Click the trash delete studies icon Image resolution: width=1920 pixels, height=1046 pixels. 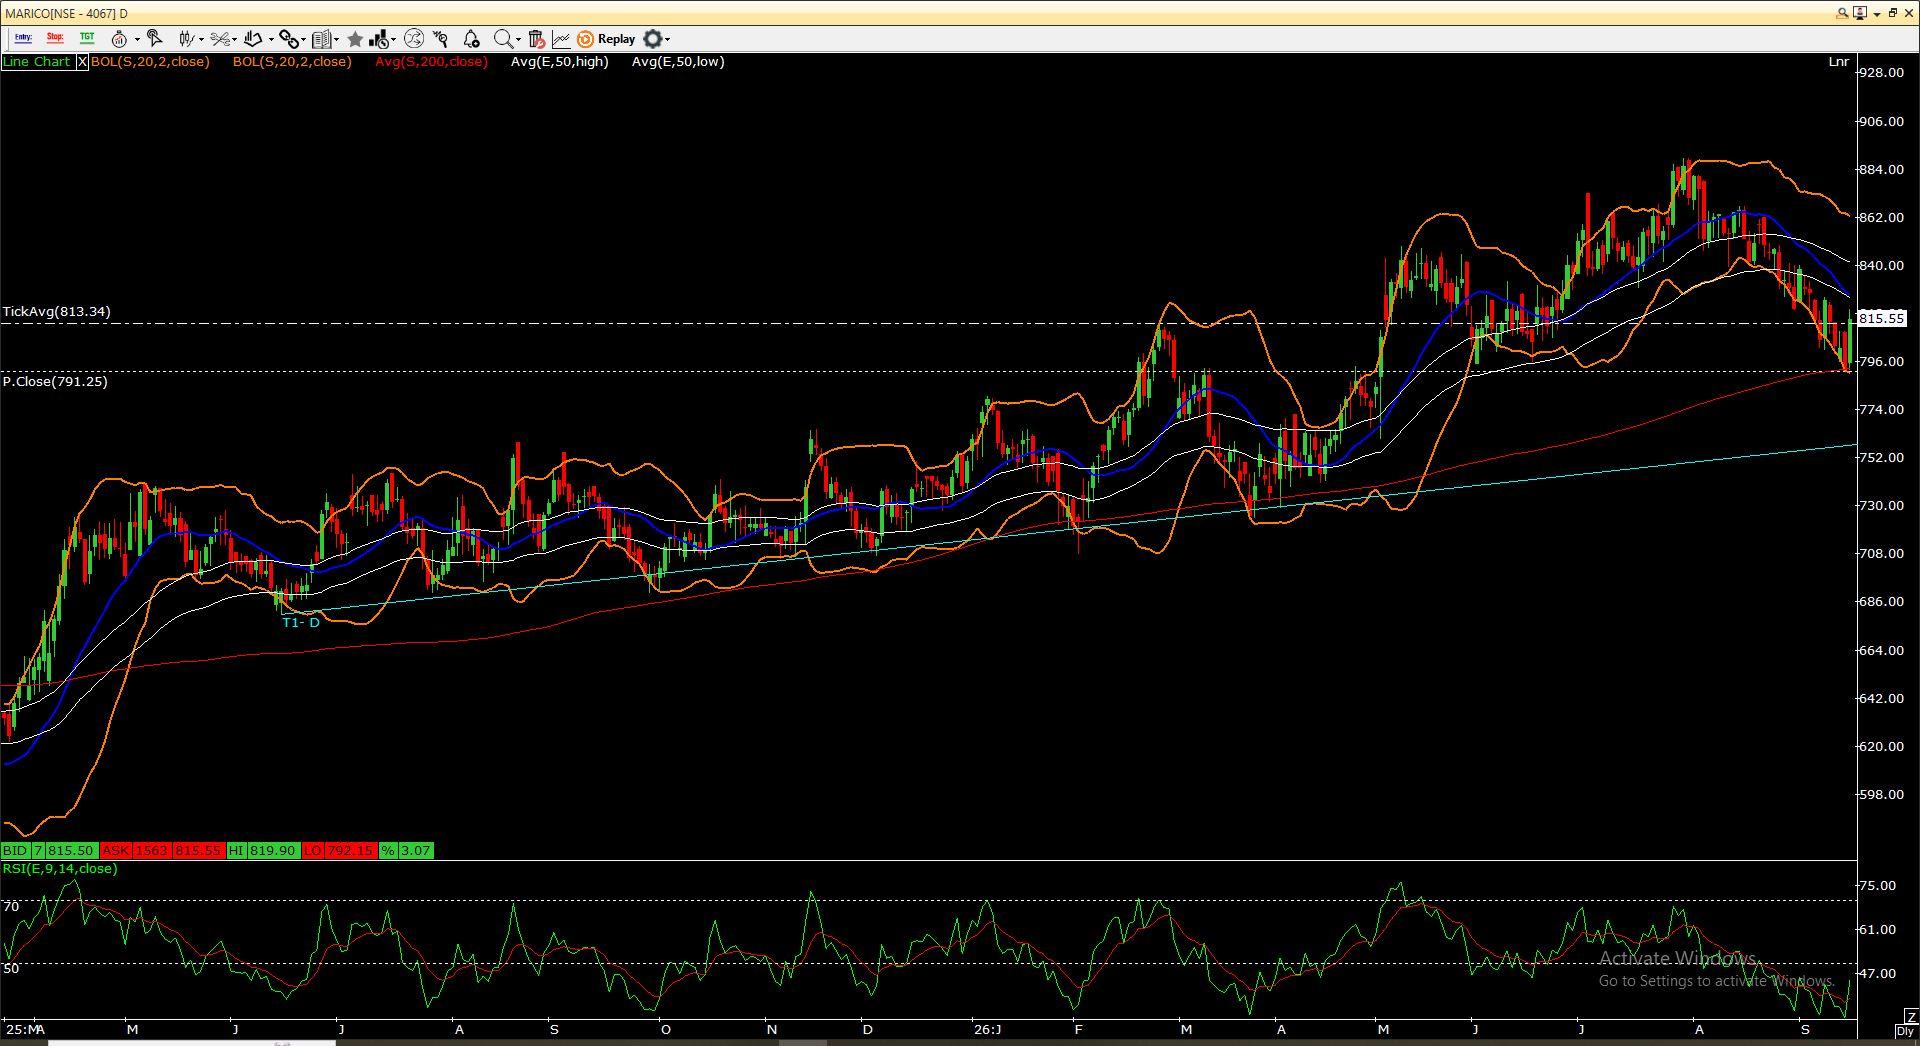tap(536, 39)
